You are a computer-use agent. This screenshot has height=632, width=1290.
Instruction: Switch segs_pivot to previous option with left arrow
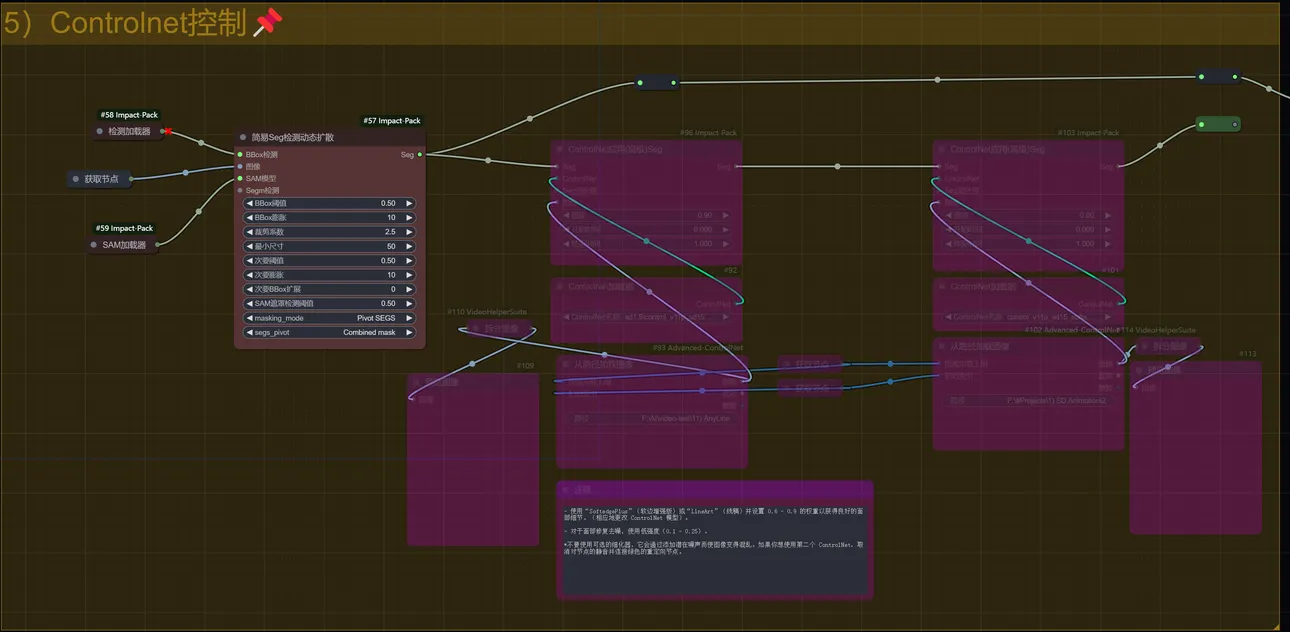click(x=250, y=332)
